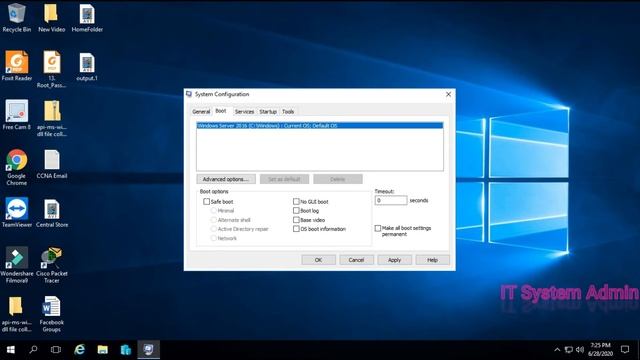Click the taskbar clock and date
This screenshot has height=360, width=640.
[x=600, y=349]
